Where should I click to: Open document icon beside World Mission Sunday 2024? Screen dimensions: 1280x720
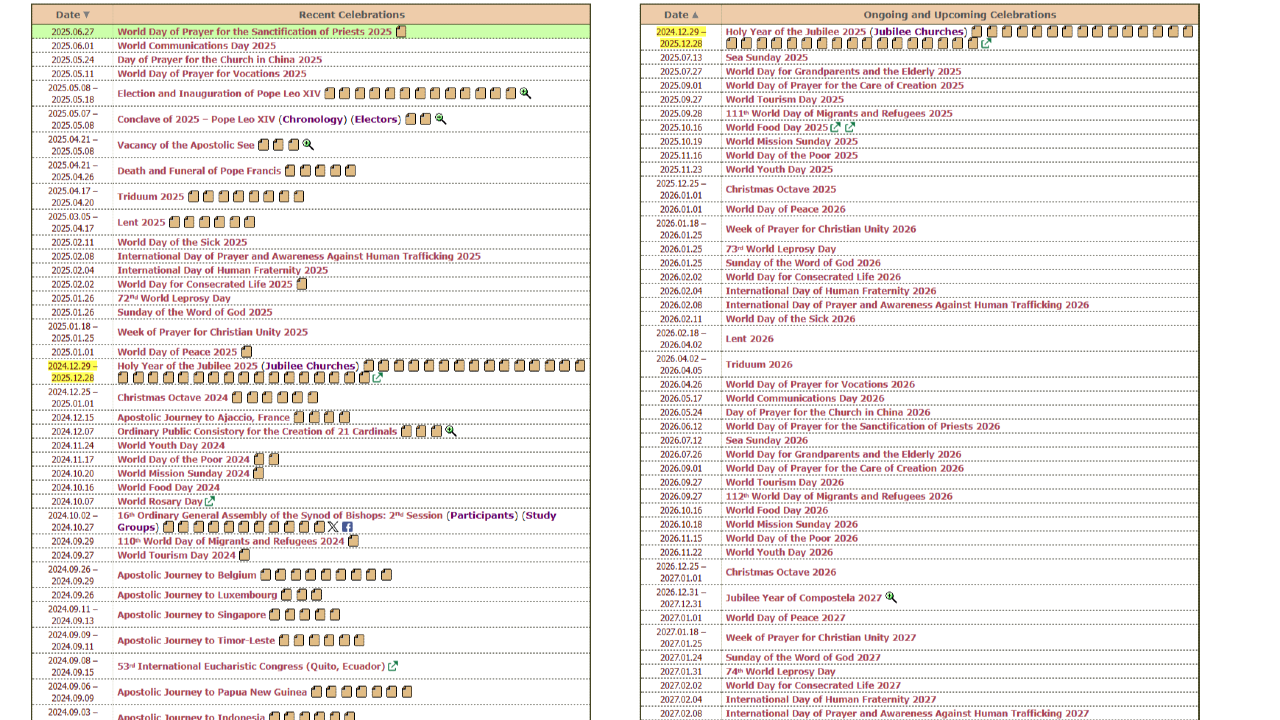point(258,474)
